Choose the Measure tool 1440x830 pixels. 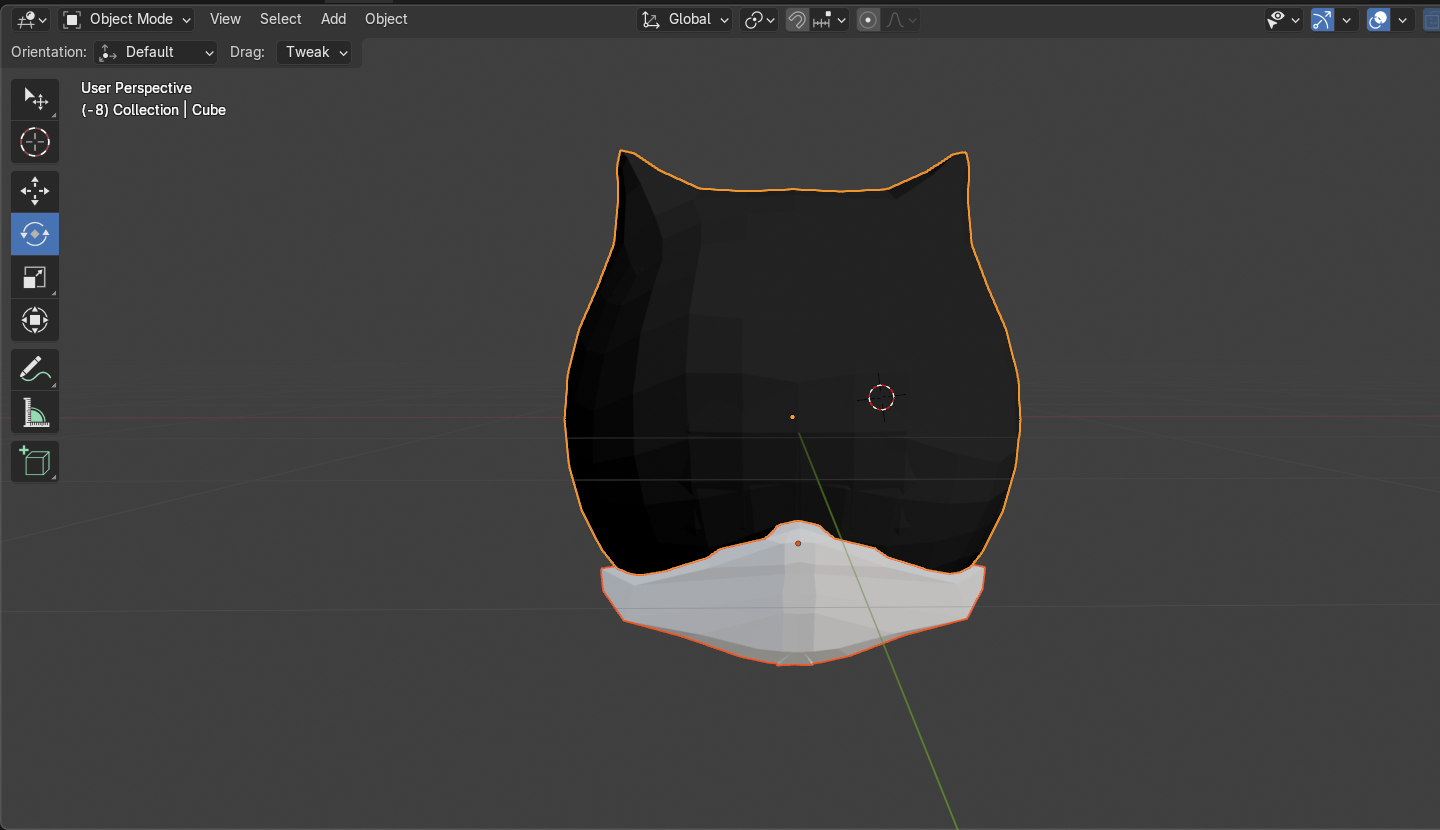pyautogui.click(x=35, y=412)
